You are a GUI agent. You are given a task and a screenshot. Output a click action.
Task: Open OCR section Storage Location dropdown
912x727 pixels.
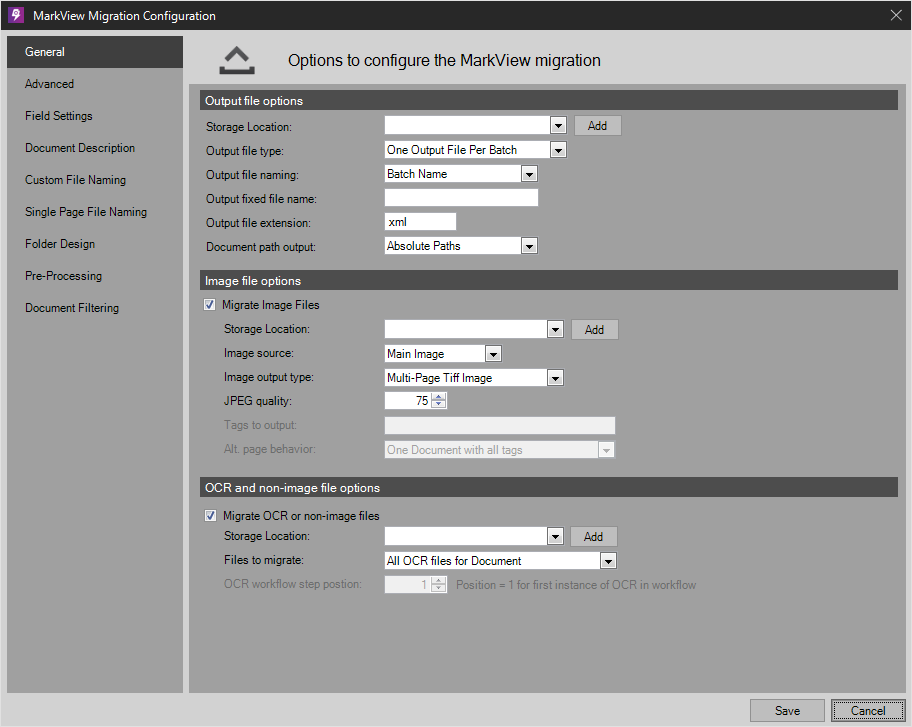pos(555,537)
